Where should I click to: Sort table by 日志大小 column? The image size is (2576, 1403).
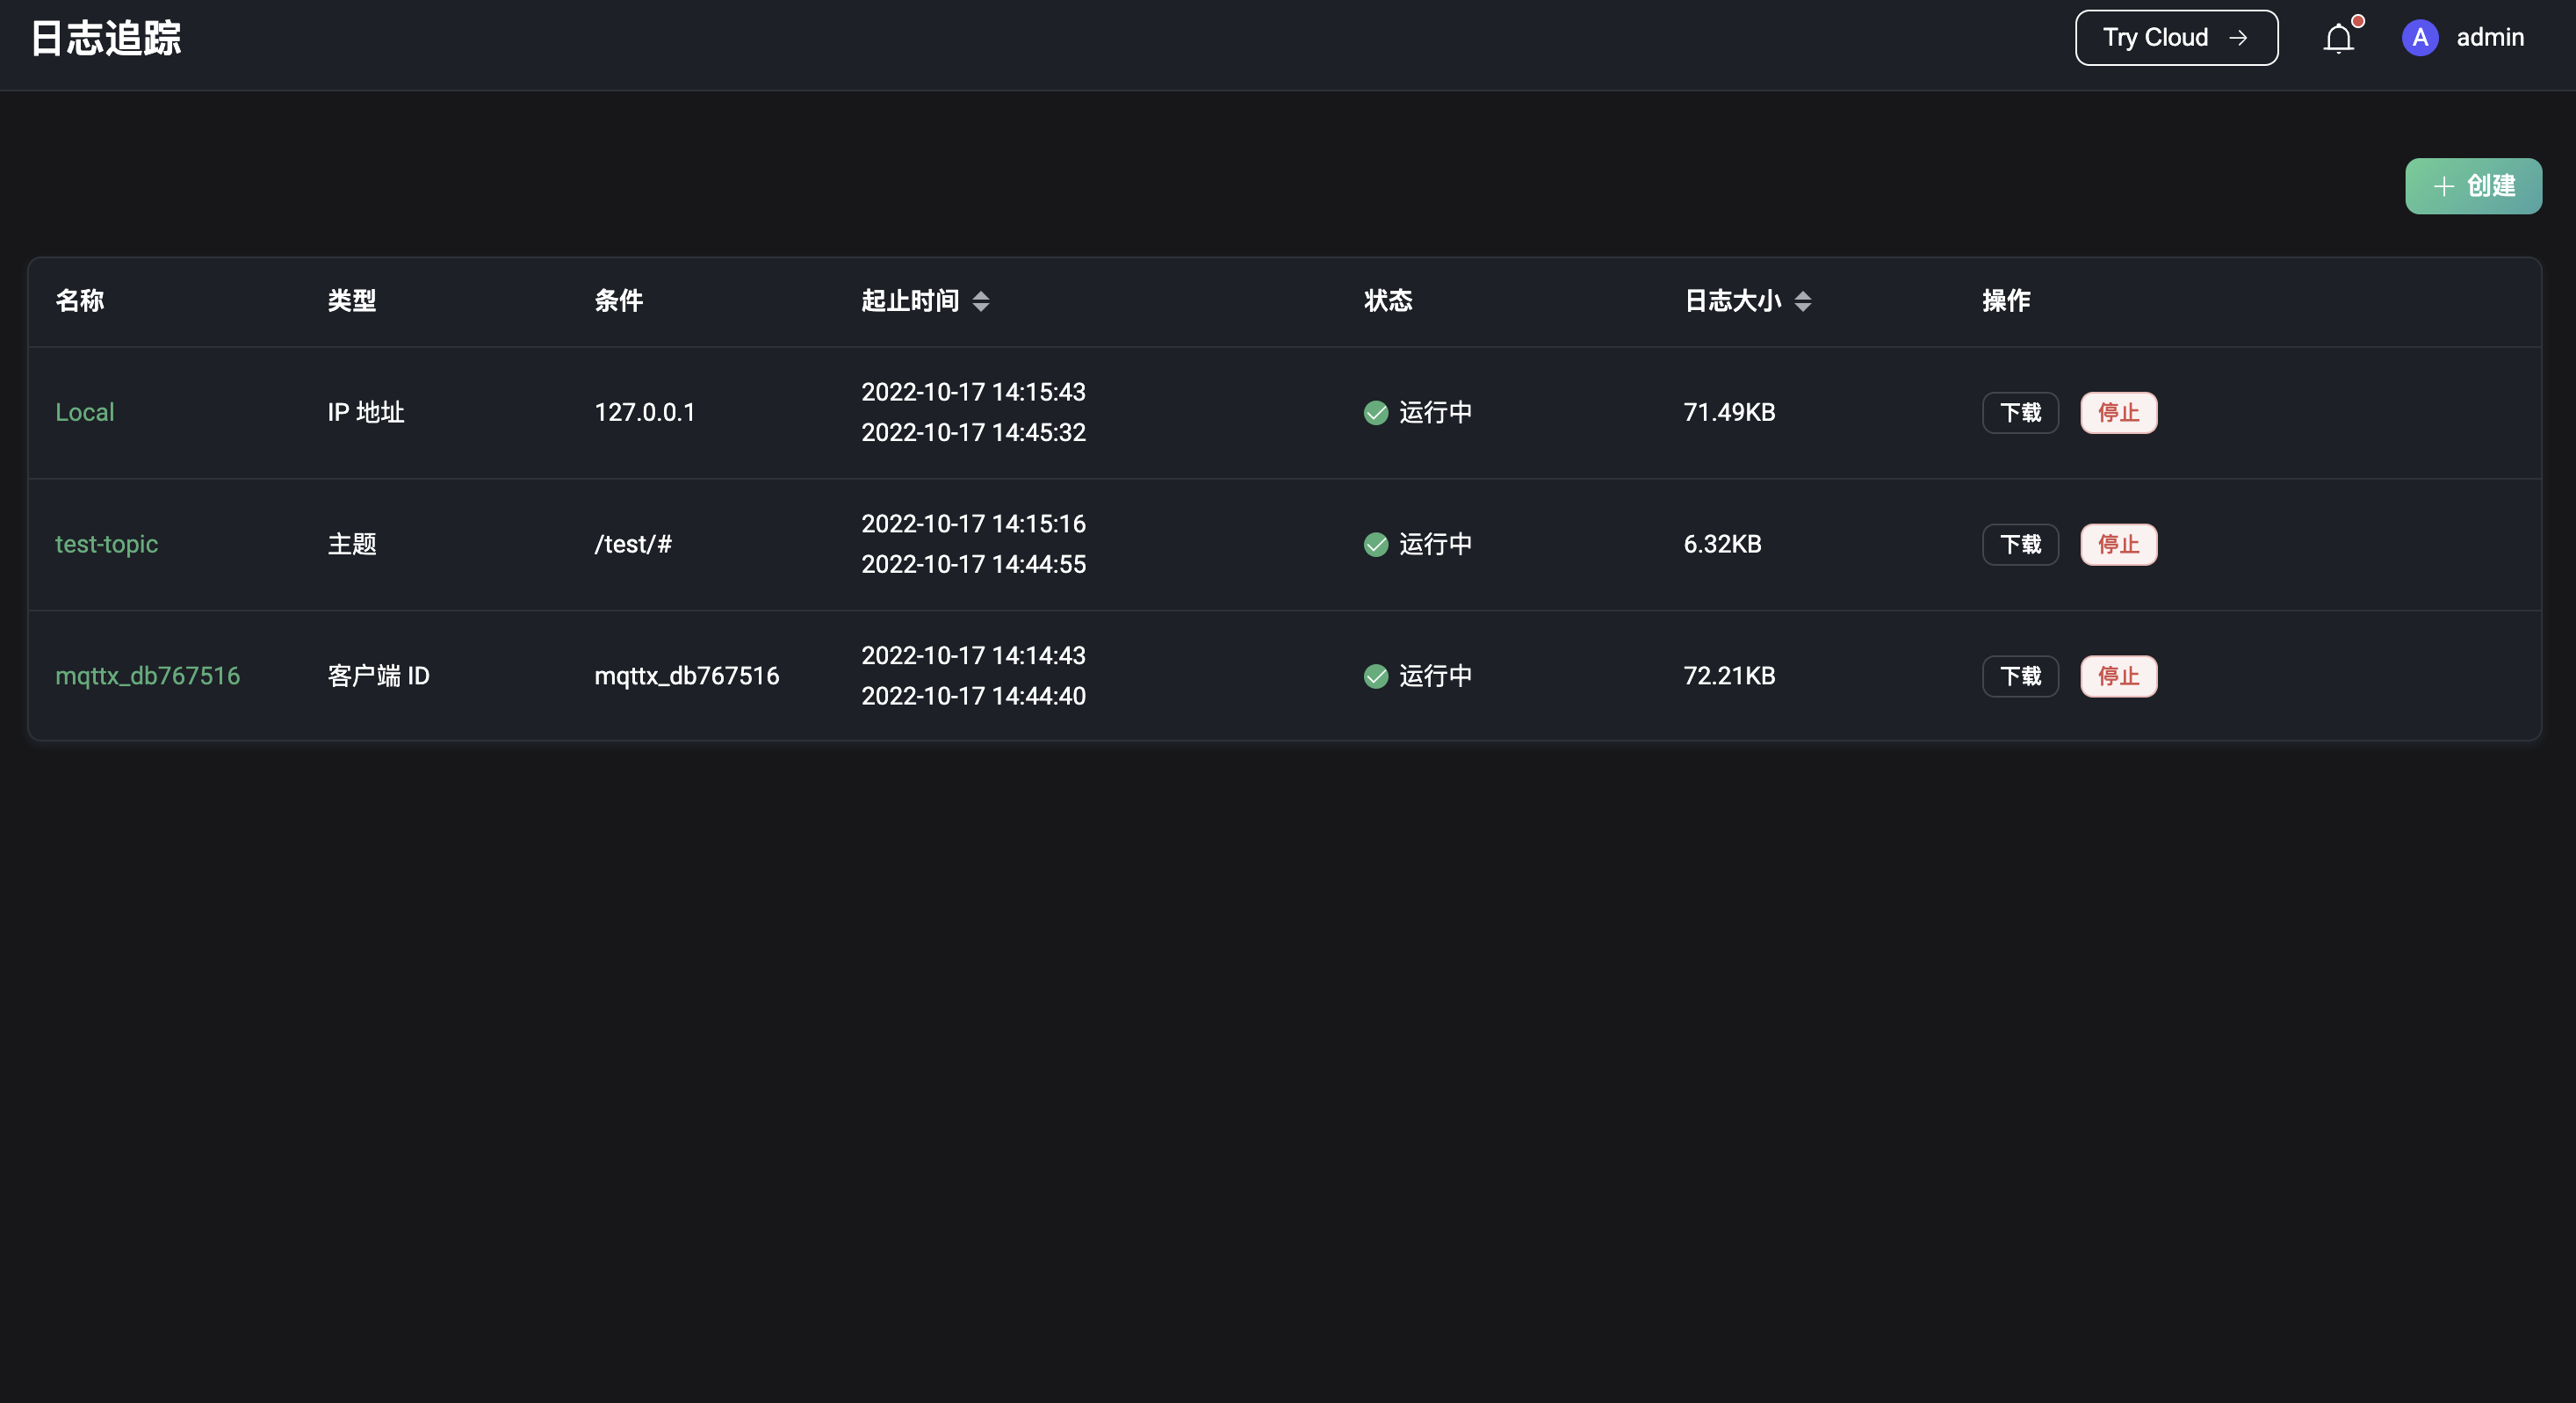(x=1802, y=301)
